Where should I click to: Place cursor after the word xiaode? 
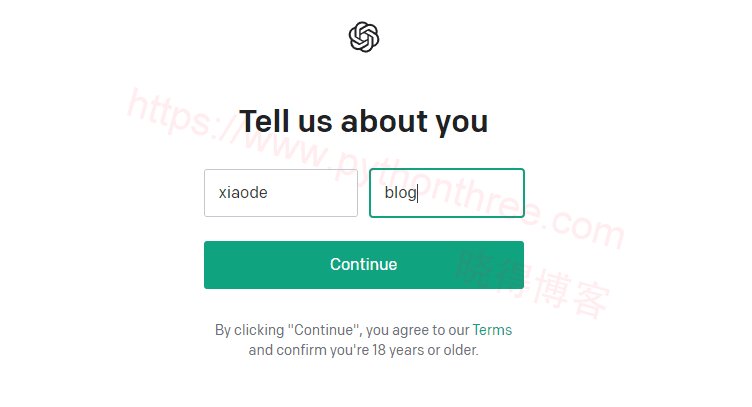coord(269,193)
